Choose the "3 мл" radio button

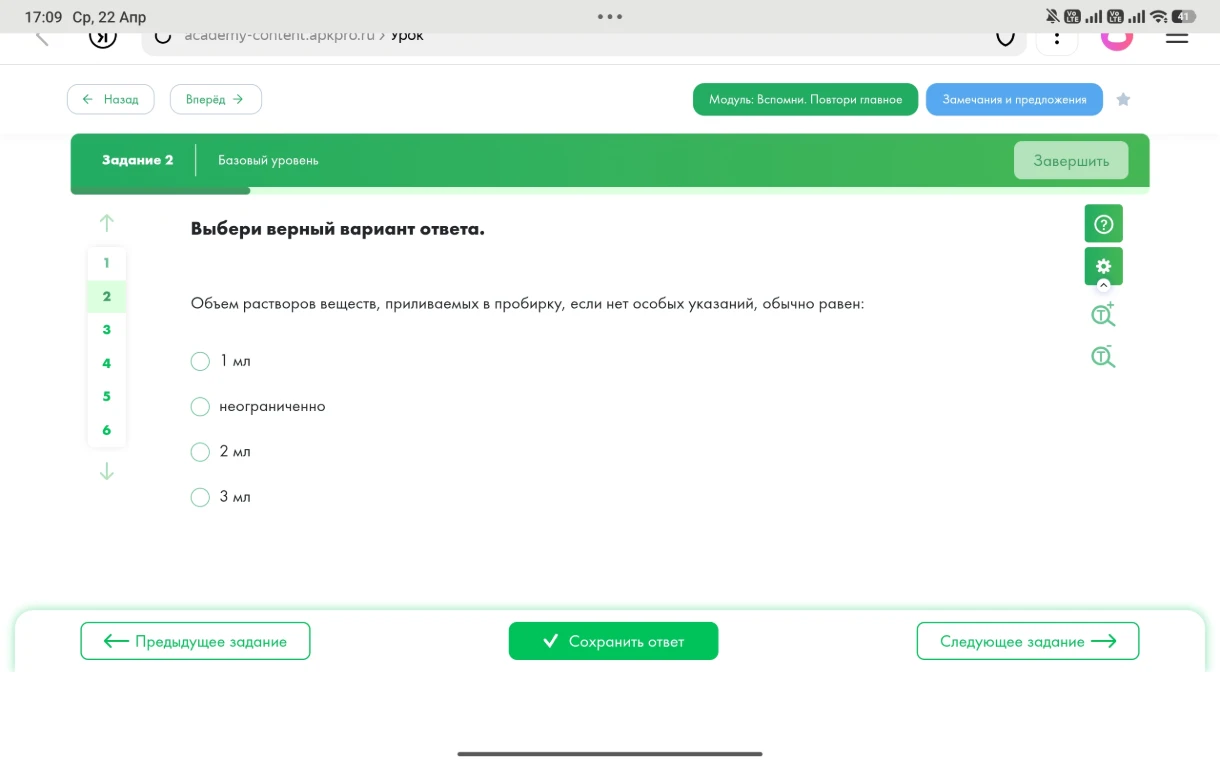click(200, 497)
